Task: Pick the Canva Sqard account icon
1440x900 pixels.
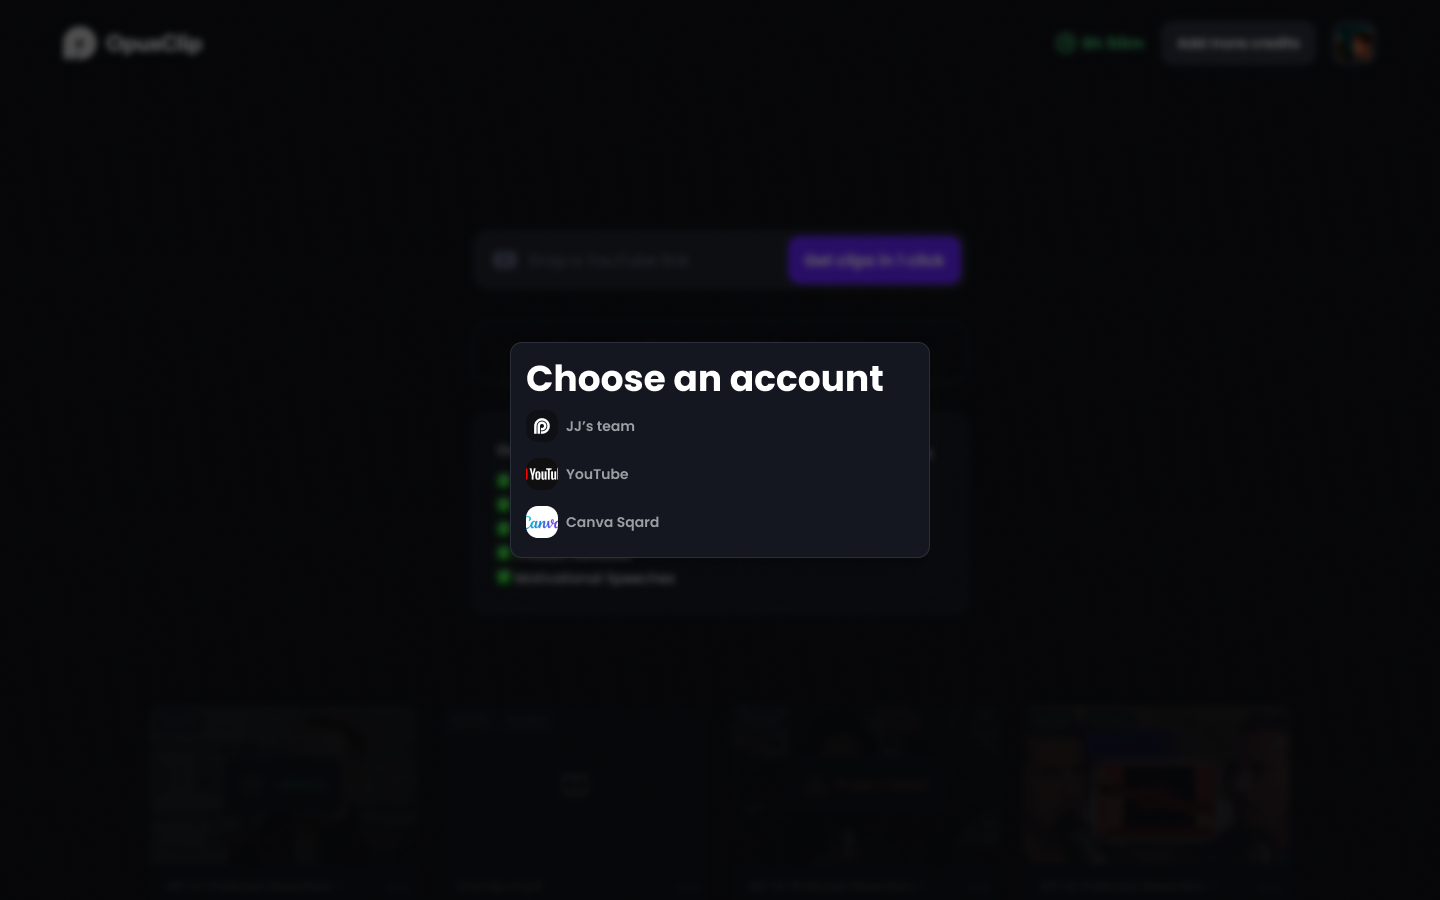Action: point(542,522)
